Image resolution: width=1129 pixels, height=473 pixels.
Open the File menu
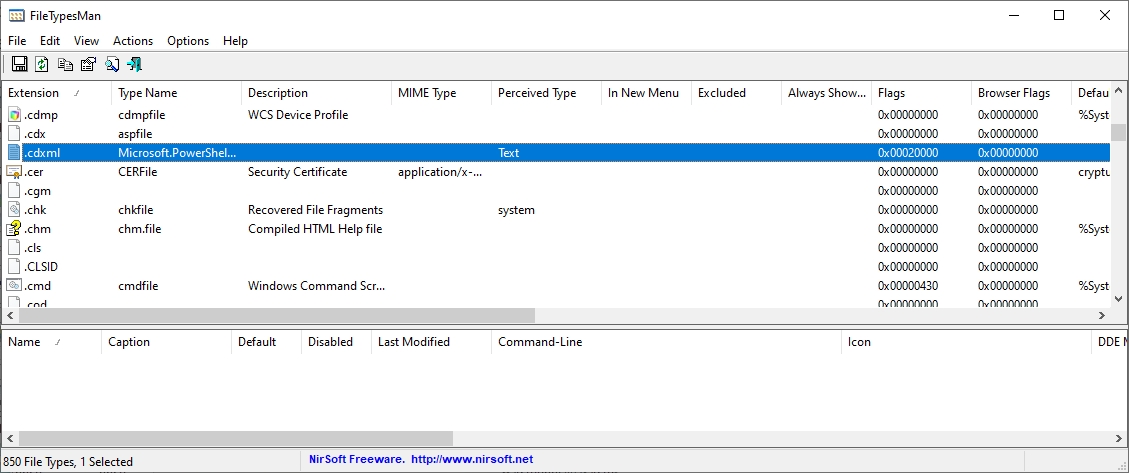(17, 41)
